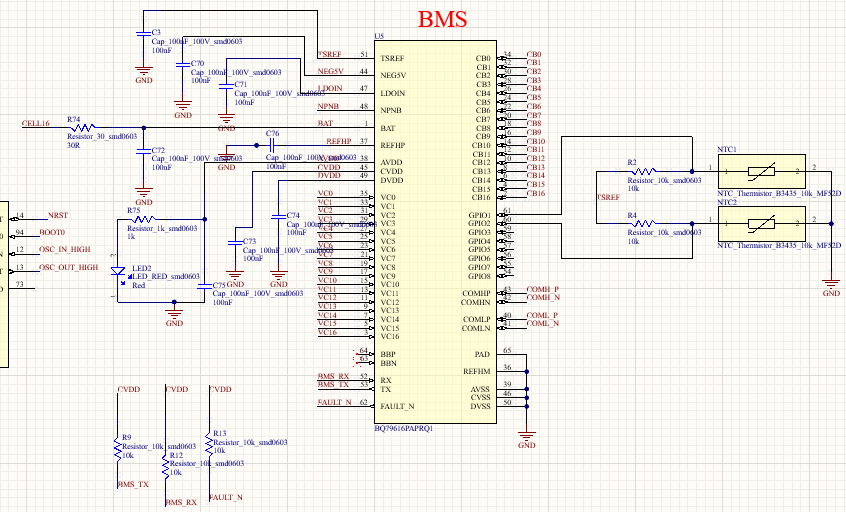Select 1k resistor R75 symbol
Viewport: 846px width, 512px height.
tap(144, 220)
